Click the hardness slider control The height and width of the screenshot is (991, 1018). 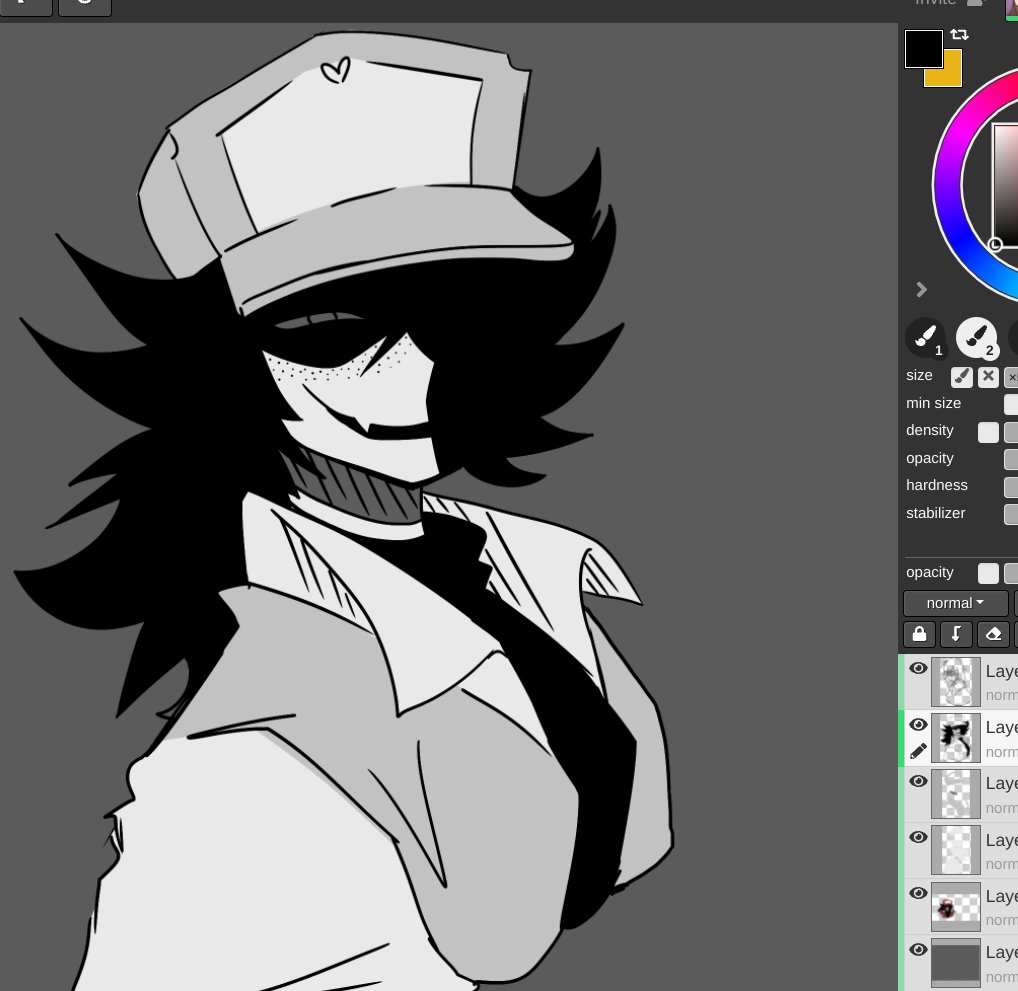[x=1011, y=487]
